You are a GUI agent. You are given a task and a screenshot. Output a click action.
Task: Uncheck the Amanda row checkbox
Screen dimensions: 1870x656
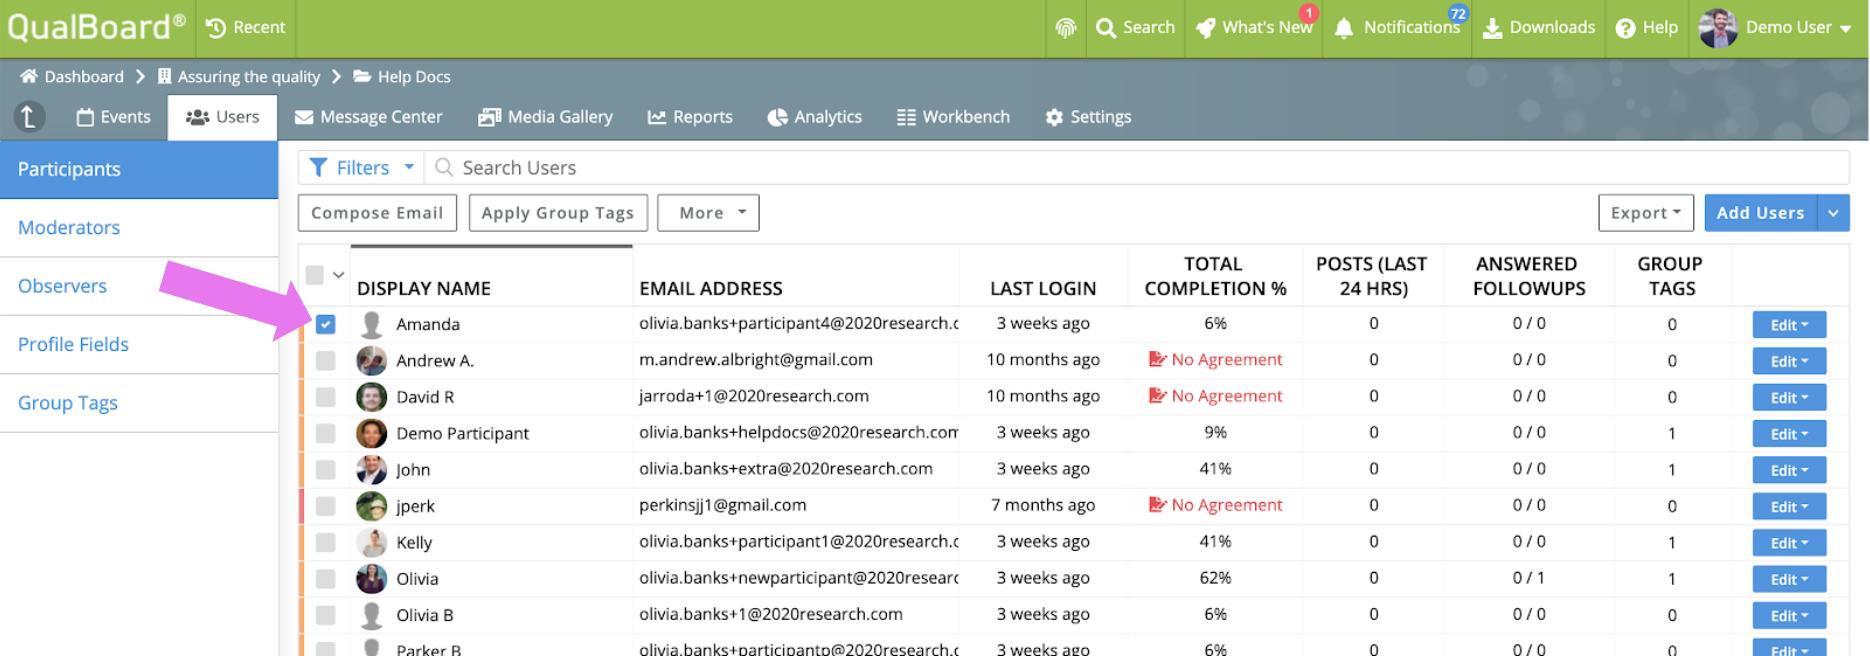point(325,324)
